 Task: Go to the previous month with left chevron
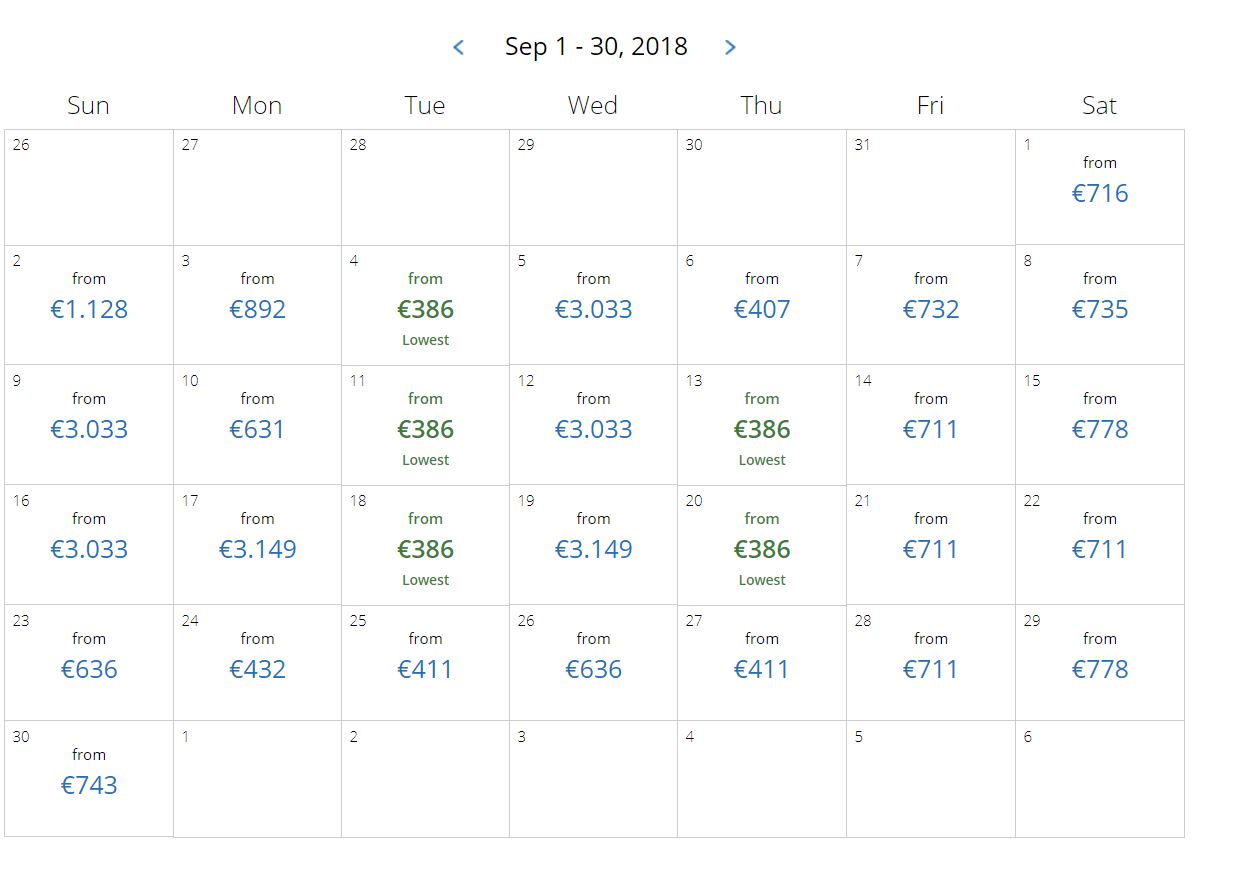point(458,47)
